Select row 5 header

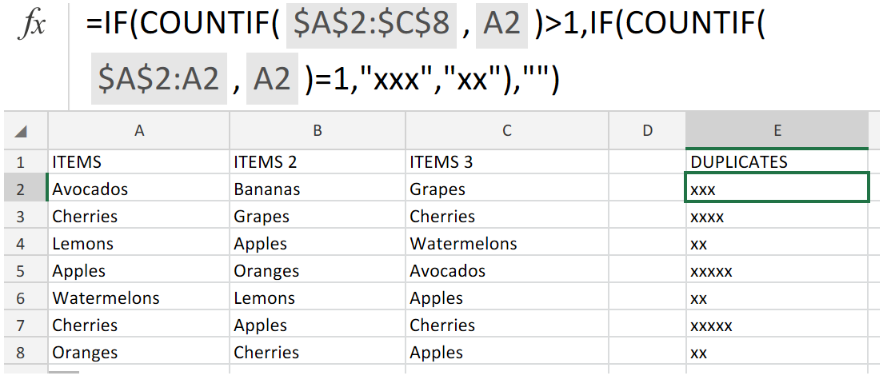(21, 272)
